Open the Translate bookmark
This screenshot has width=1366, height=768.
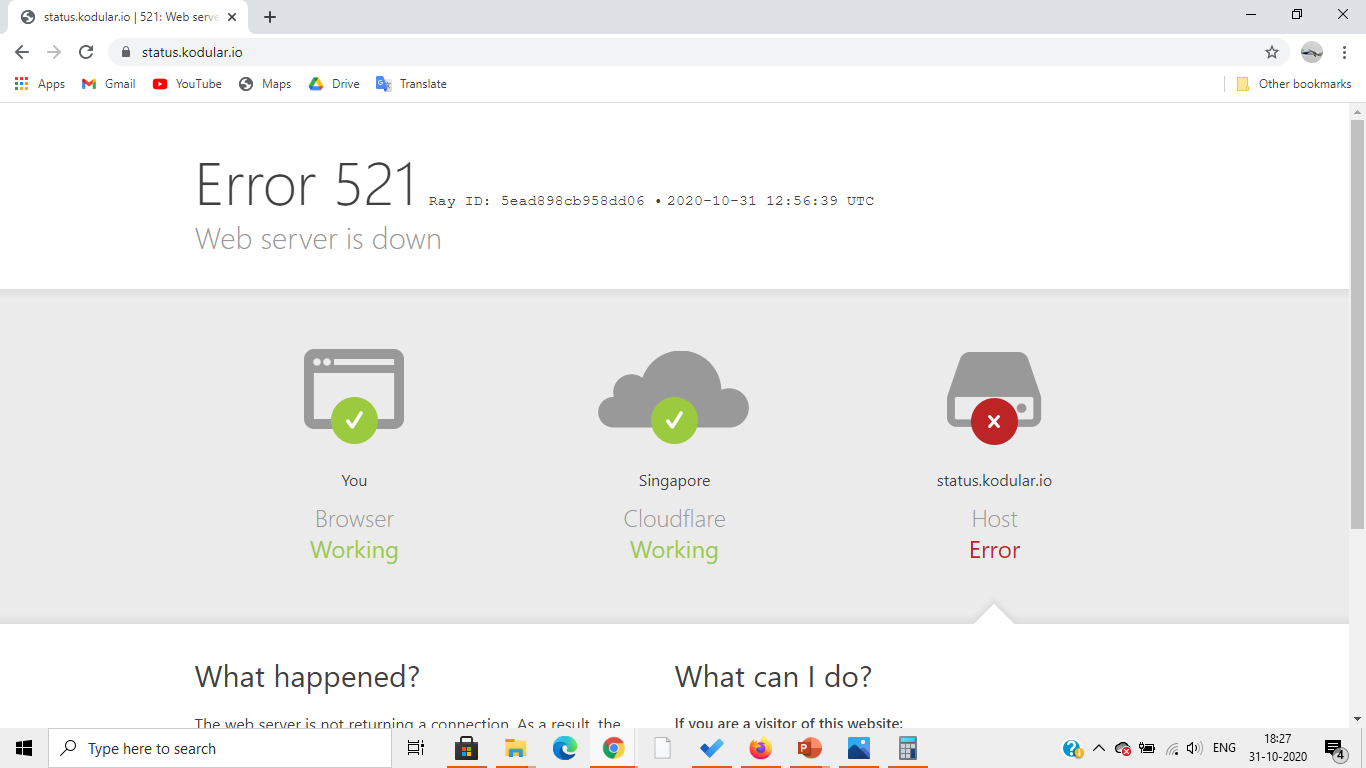pos(411,84)
